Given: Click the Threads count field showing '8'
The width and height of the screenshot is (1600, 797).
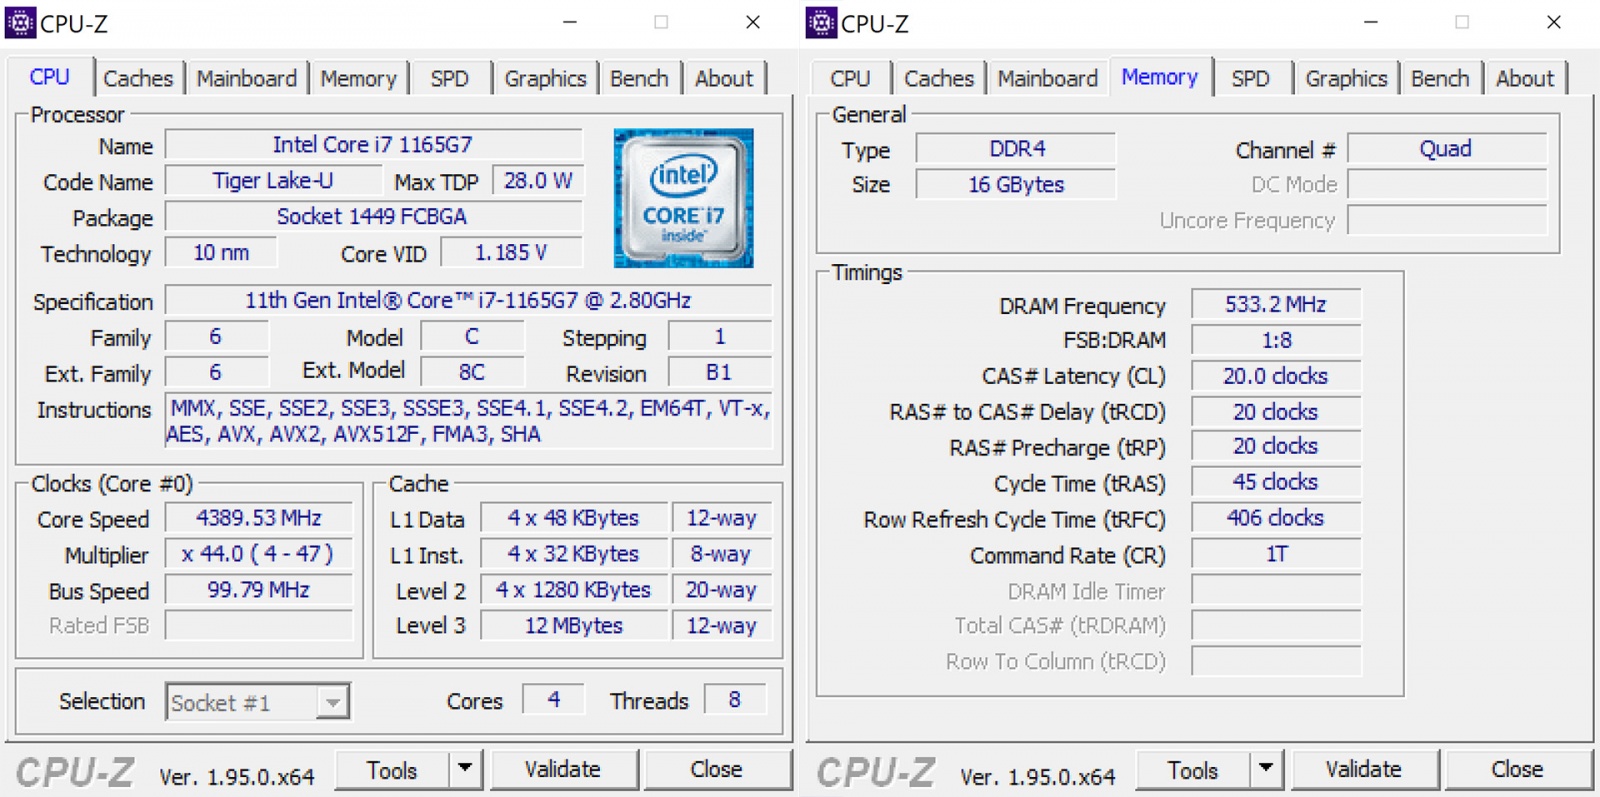Looking at the screenshot, I should [x=735, y=700].
